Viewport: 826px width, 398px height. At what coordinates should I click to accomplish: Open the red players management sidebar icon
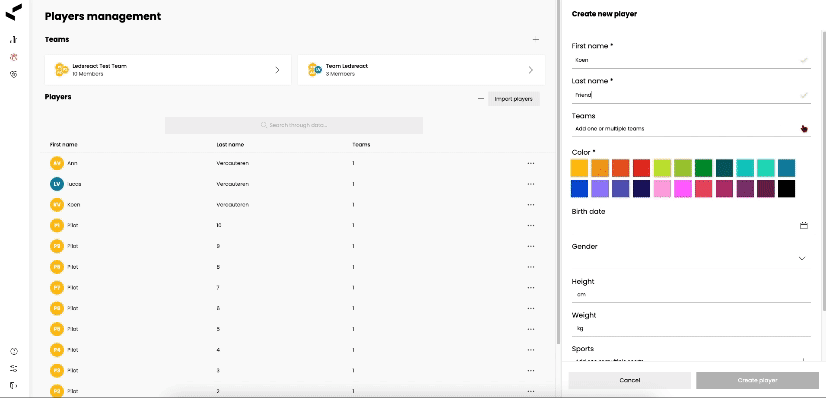point(14,57)
